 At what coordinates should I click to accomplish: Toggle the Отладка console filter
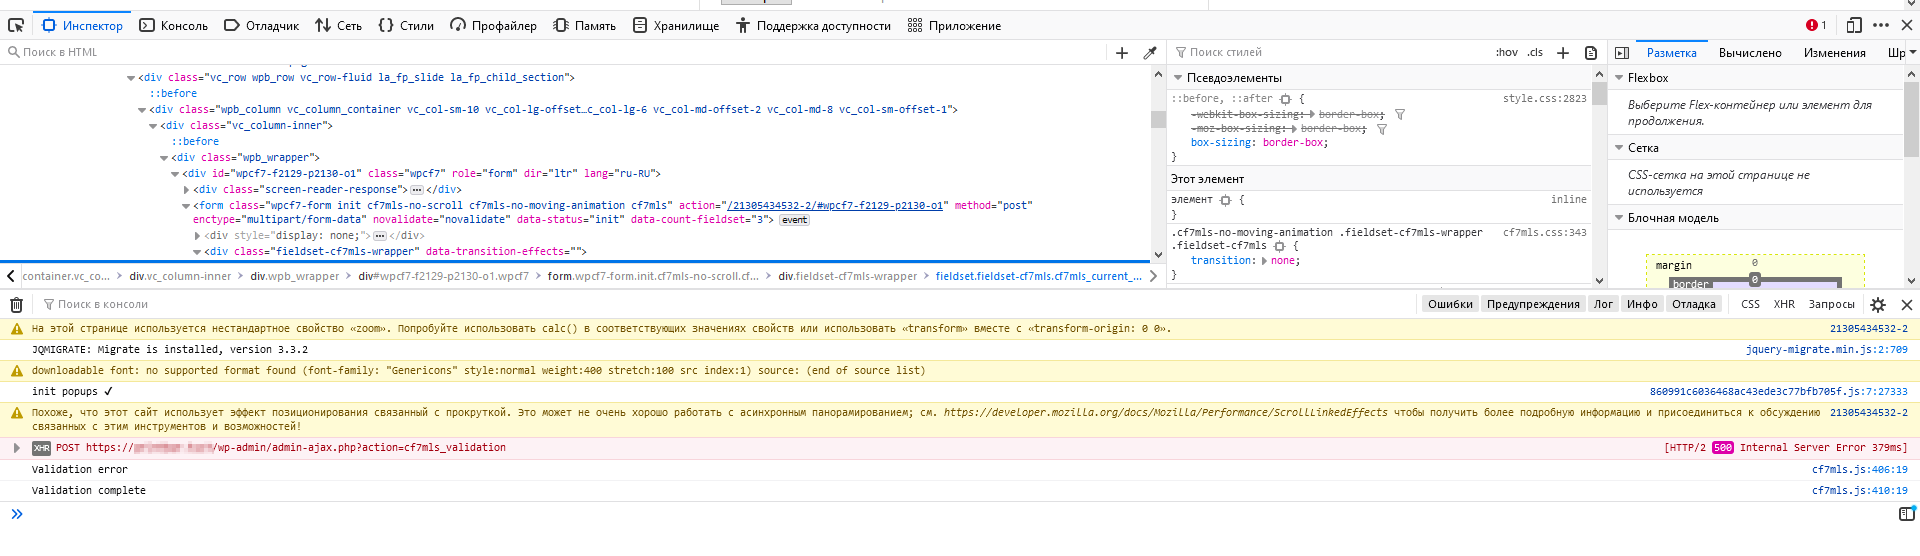coord(1694,305)
